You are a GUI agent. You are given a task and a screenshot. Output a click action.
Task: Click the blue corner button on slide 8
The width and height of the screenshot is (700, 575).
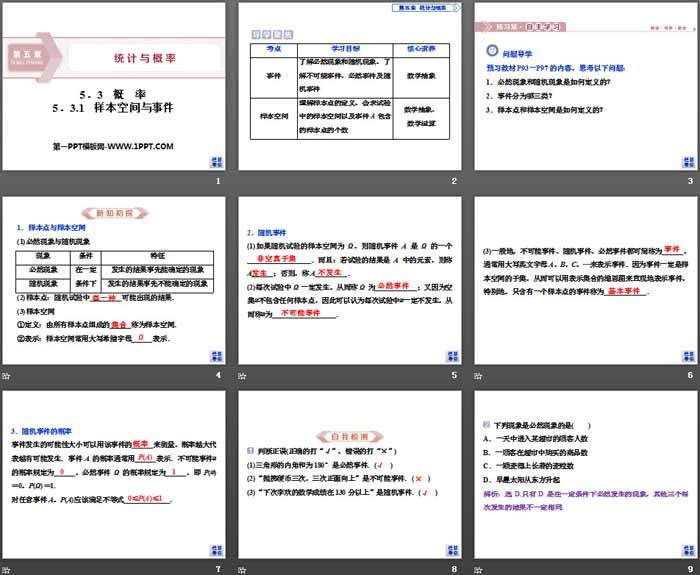pos(449,549)
